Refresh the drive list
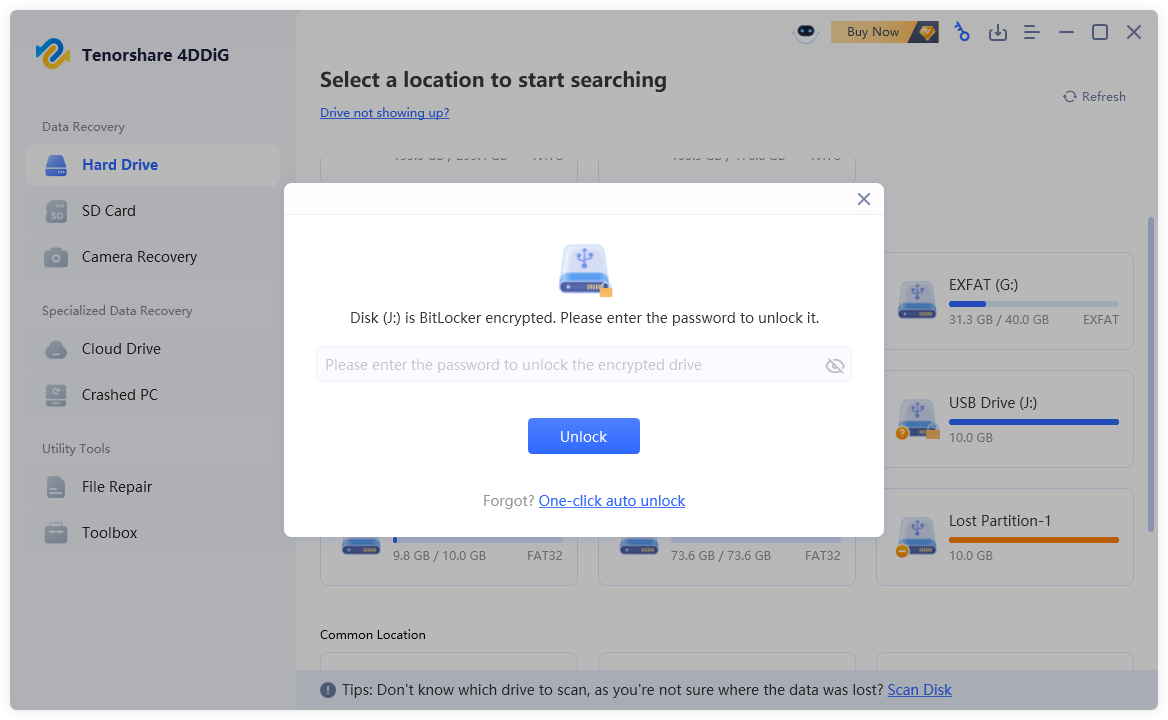Viewport: 1168px width, 720px height. [x=1094, y=97]
